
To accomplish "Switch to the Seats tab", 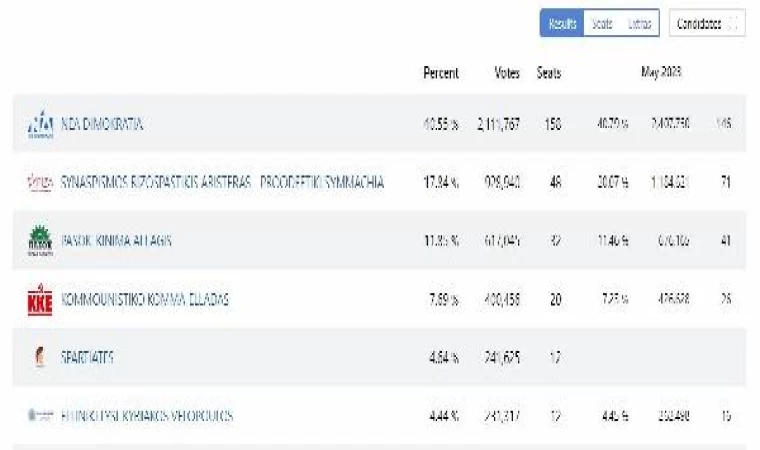I will pos(602,24).
